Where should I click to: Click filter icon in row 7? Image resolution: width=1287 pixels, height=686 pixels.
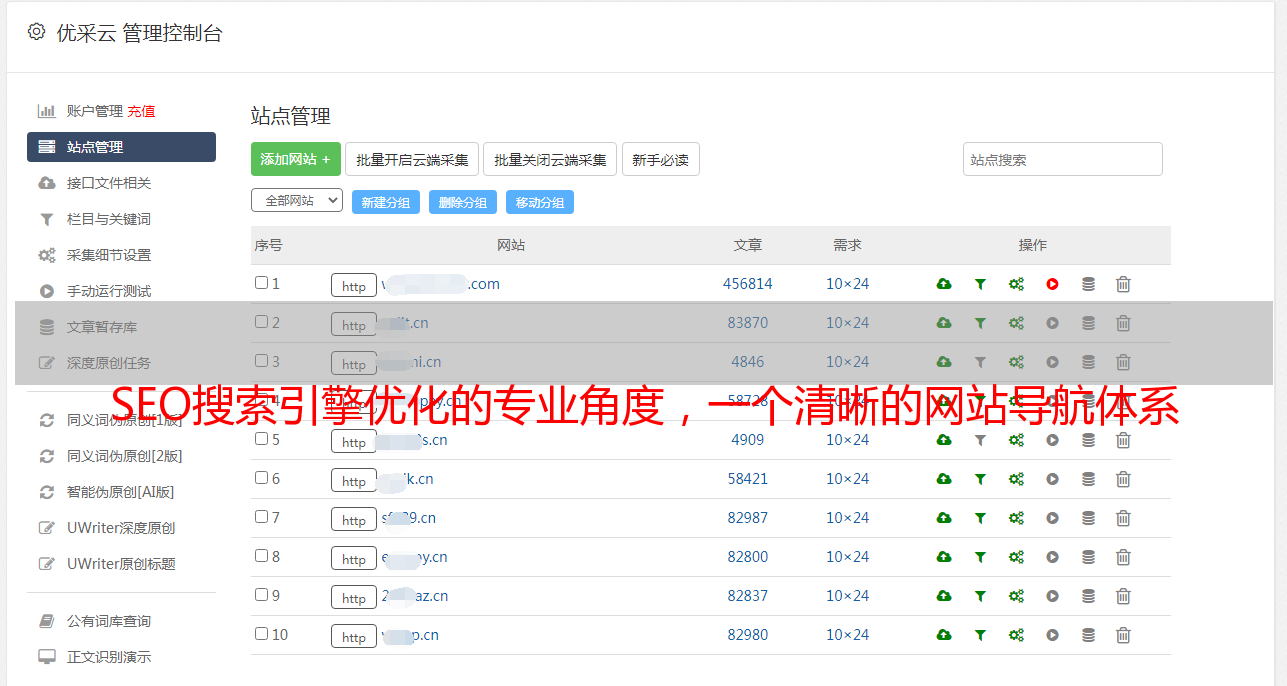pos(980,518)
